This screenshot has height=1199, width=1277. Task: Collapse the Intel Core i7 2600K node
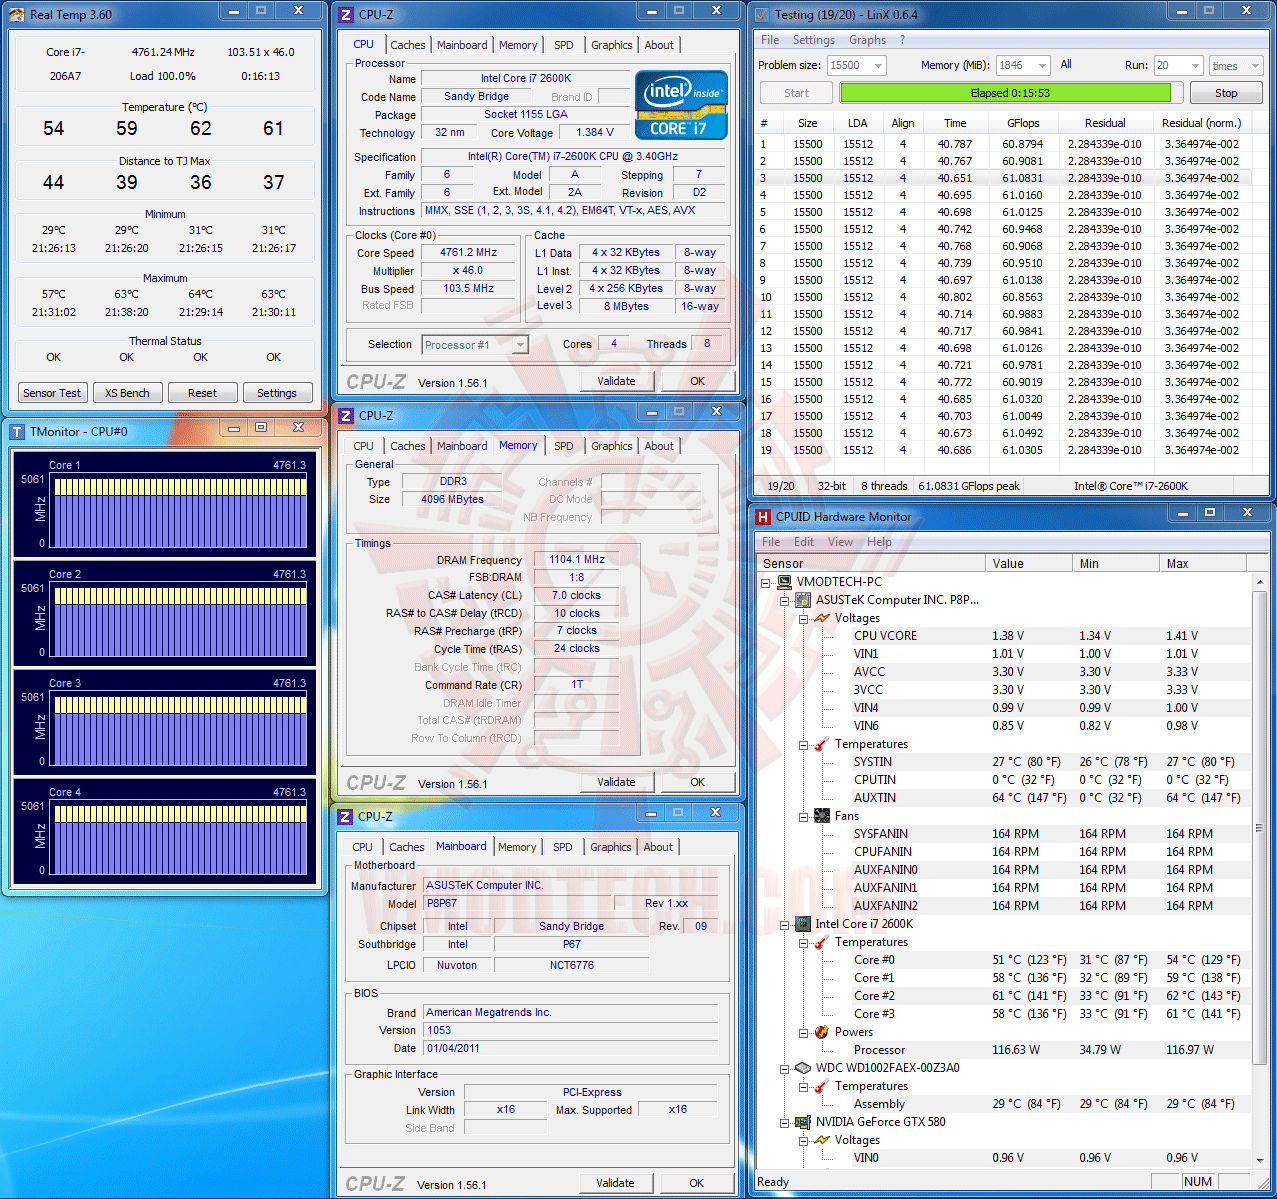click(785, 924)
